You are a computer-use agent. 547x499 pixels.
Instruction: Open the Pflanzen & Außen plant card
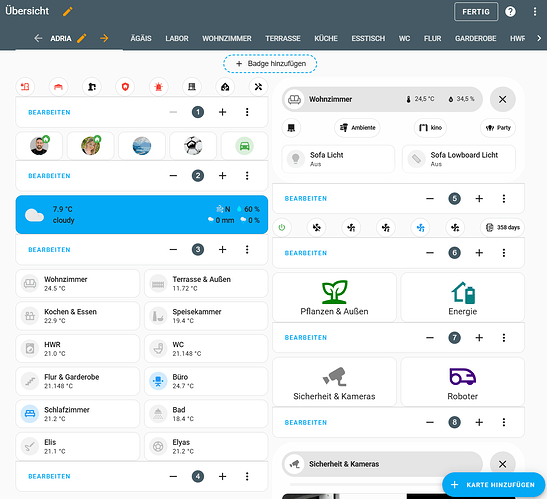pyautogui.click(x=334, y=297)
